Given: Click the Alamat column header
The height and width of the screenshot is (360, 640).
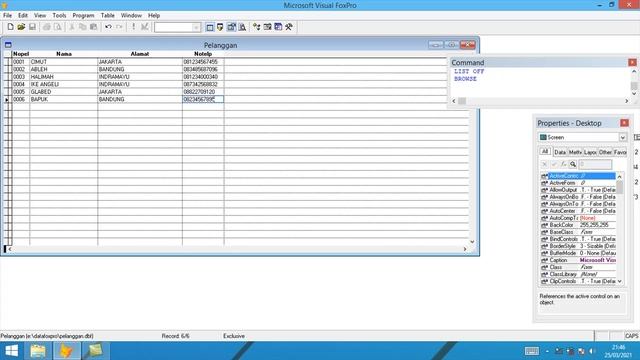Looking at the screenshot, I should [x=140, y=54].
